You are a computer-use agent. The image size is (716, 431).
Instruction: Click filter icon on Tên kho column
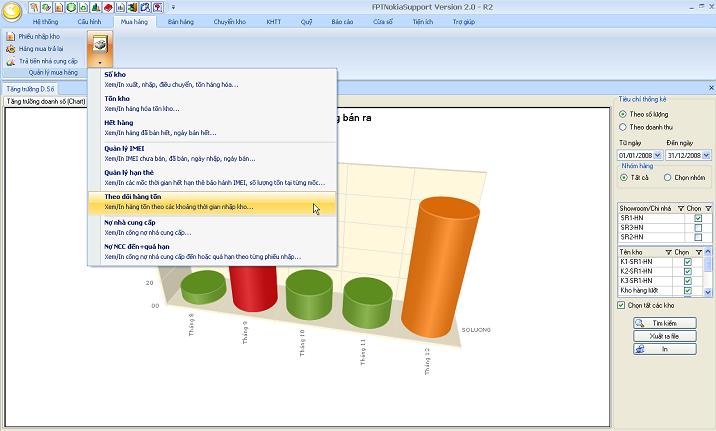[669, 252]
